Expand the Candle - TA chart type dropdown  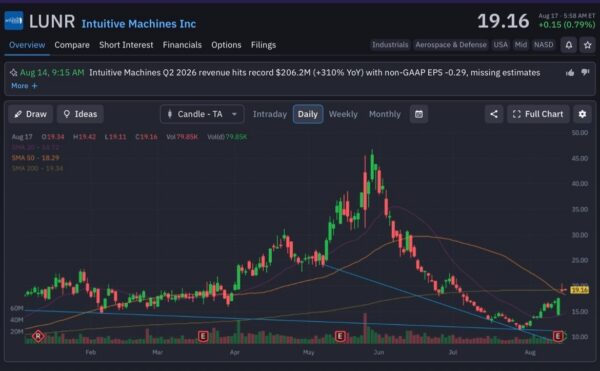click(202, 114)
